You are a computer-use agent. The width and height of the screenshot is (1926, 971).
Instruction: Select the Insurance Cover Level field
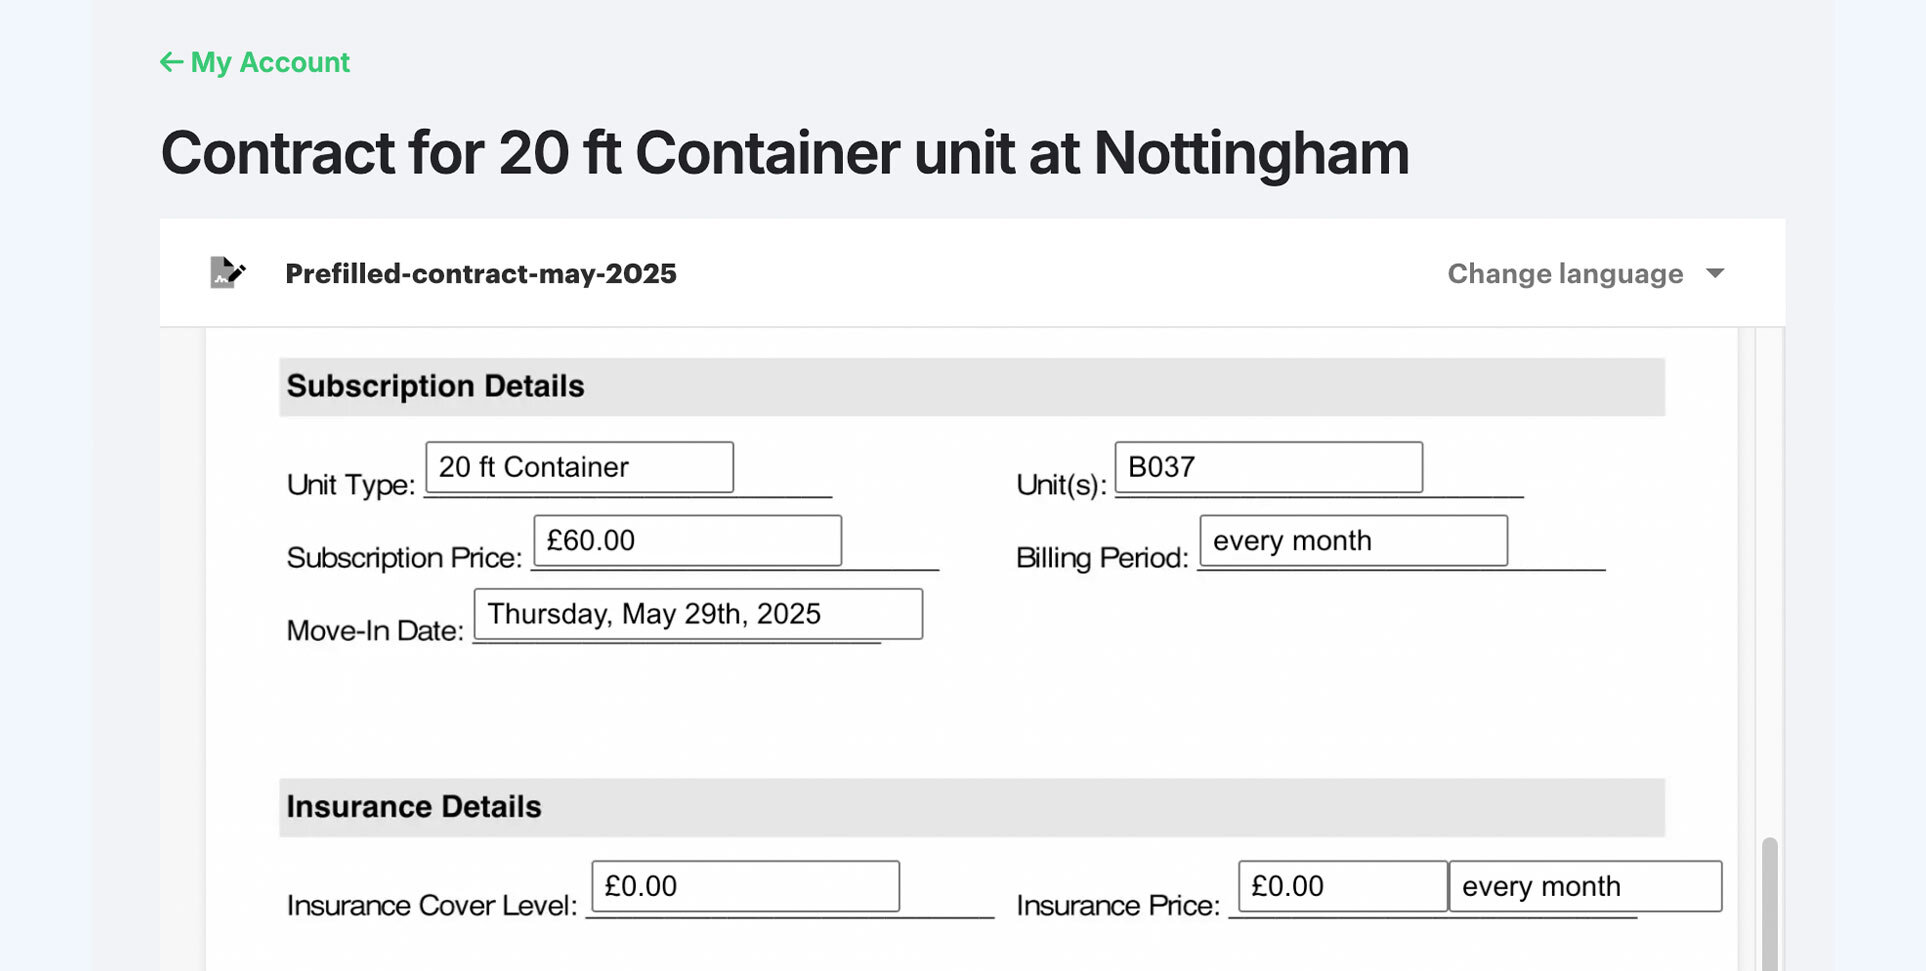pos(745,886)
